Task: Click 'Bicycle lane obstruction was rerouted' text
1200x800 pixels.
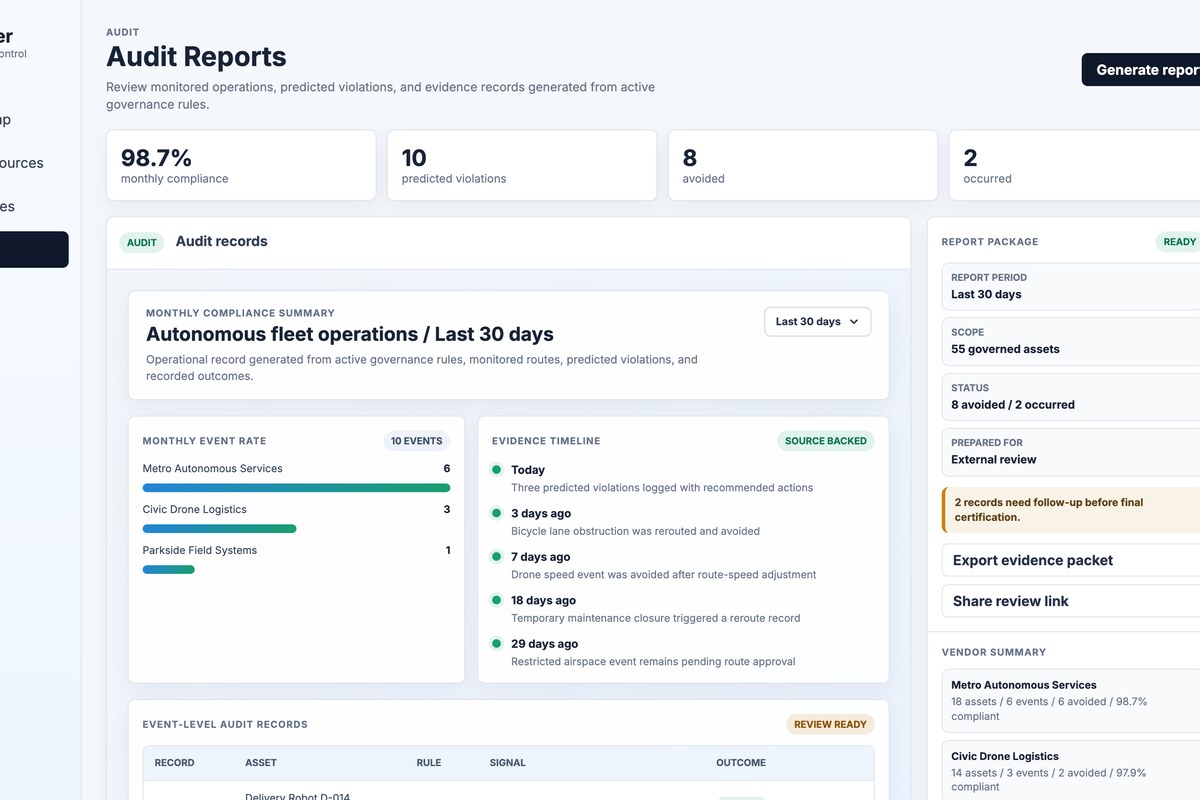Action: click(x=635, y=531)
